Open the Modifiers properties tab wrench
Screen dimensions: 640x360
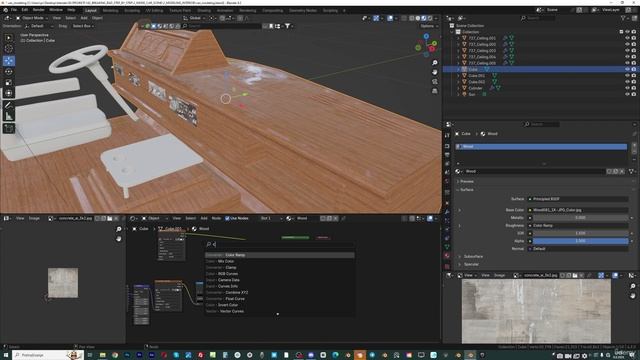tap(447, 212)
